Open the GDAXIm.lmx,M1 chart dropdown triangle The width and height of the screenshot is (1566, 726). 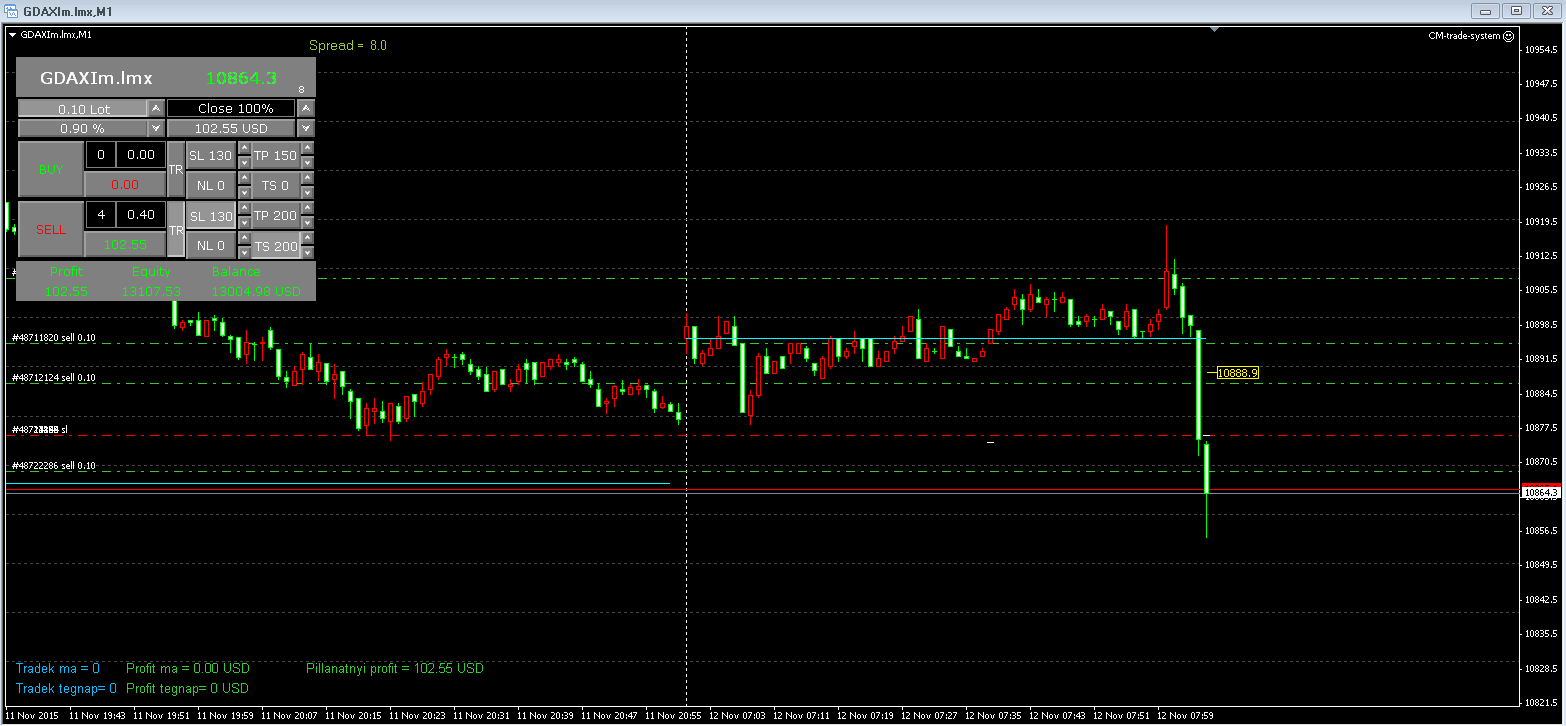coord(12,35)
